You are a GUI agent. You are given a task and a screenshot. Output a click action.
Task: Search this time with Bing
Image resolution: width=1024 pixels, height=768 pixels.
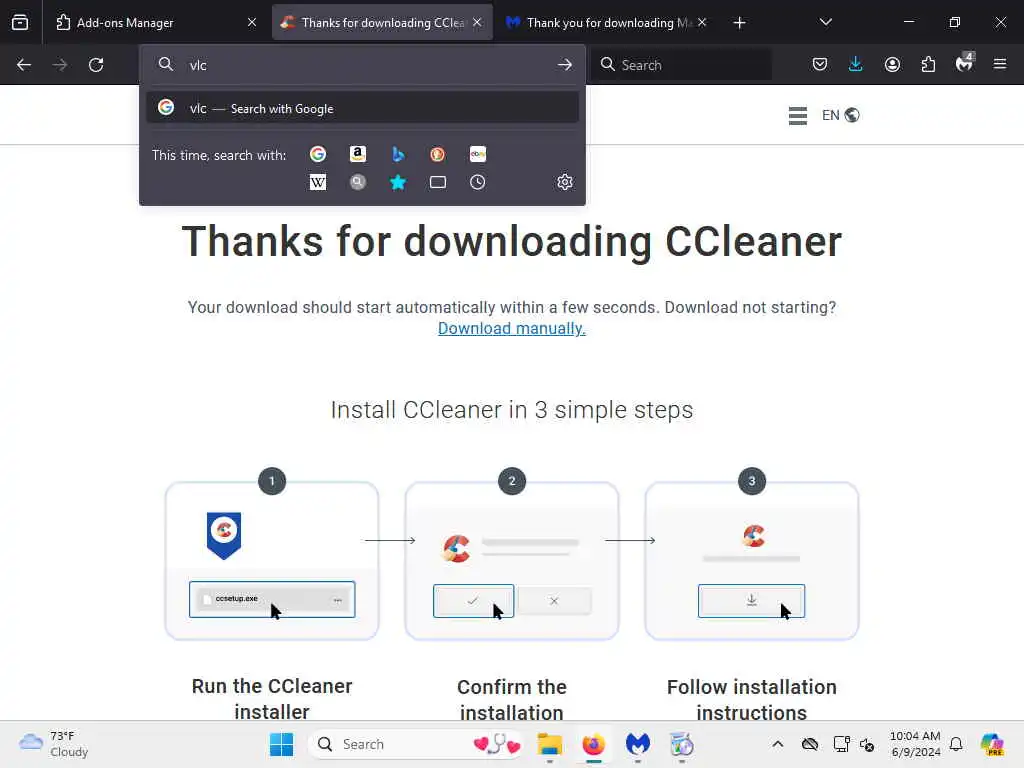tap(398, 154)
